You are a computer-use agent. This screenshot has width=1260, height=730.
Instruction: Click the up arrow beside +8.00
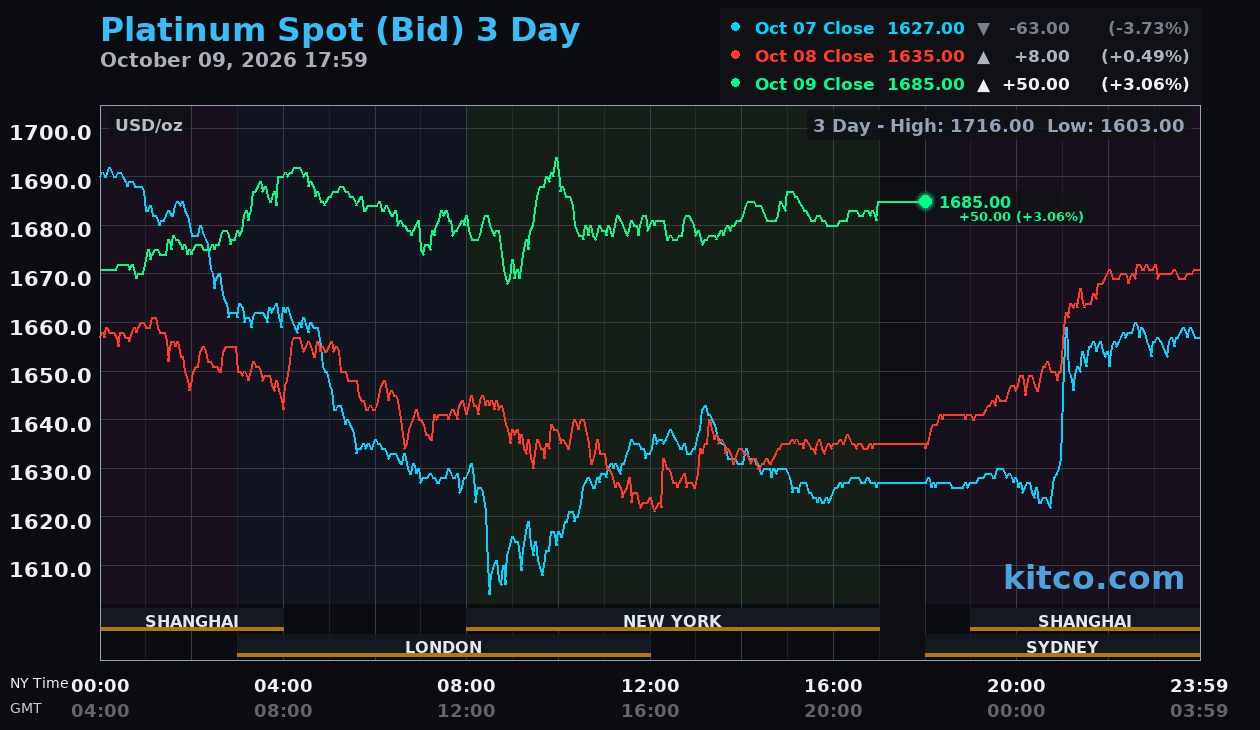983,57
